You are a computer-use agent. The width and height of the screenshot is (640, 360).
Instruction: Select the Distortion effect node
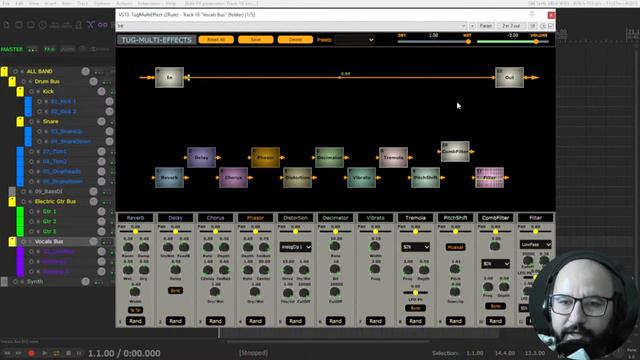coord(298,178)
